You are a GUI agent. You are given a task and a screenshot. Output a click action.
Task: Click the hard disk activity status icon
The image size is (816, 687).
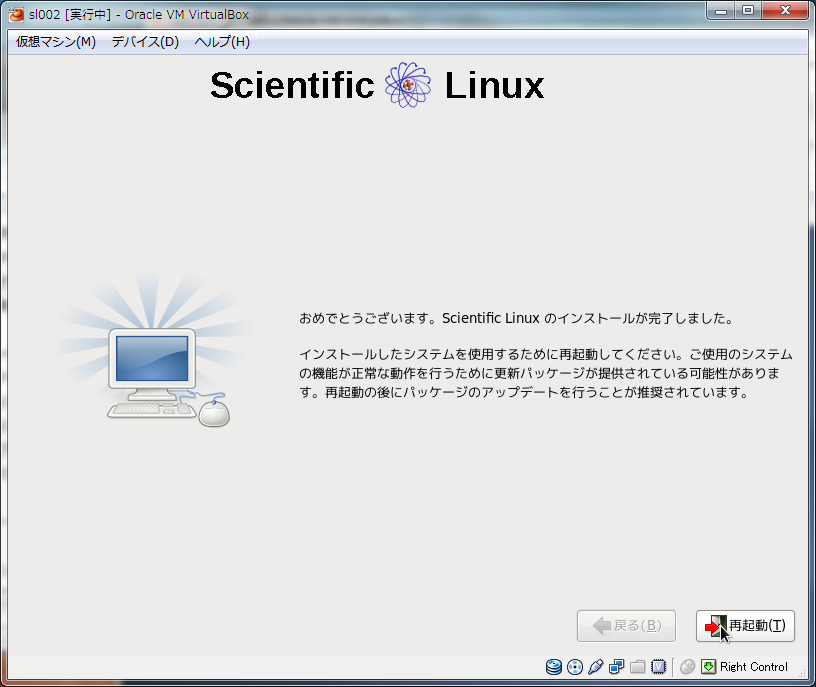tap(554, 667)
